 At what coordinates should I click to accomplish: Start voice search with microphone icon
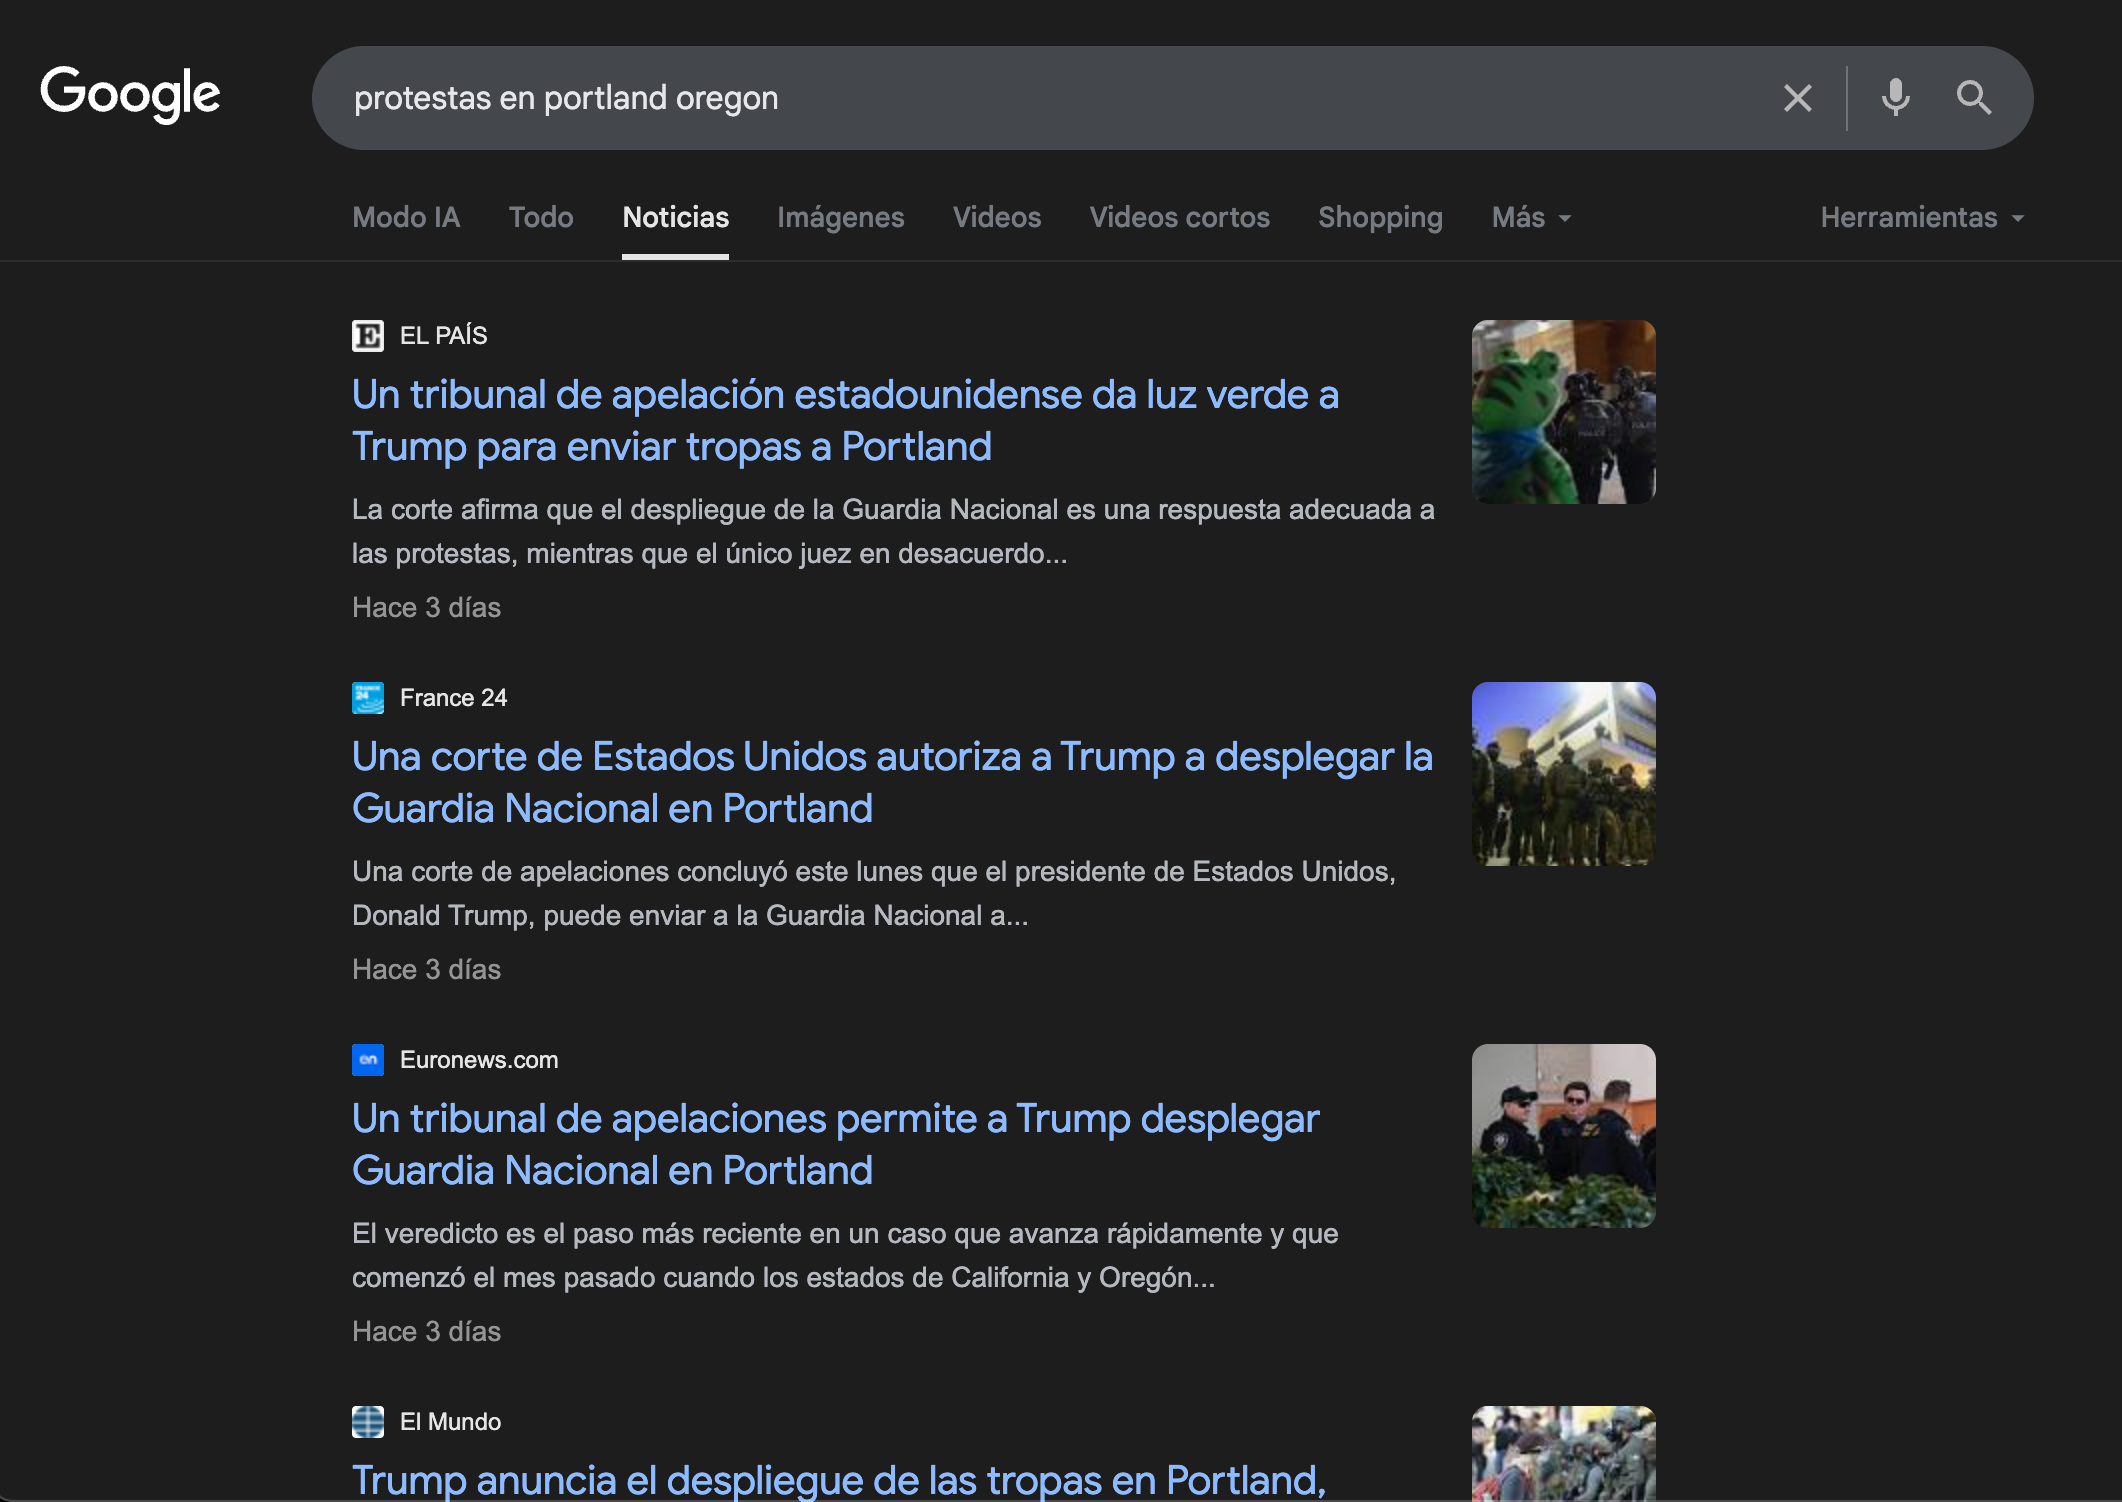click(1895, 98)
